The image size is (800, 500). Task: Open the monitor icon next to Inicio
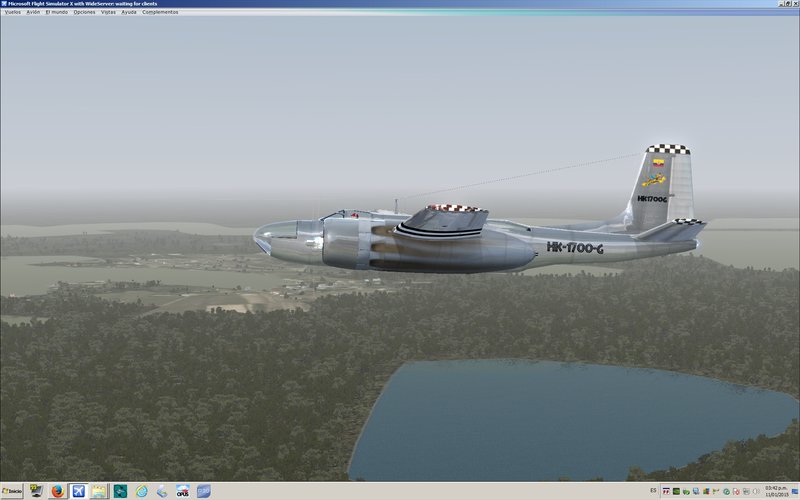click(x=36, y=491)
